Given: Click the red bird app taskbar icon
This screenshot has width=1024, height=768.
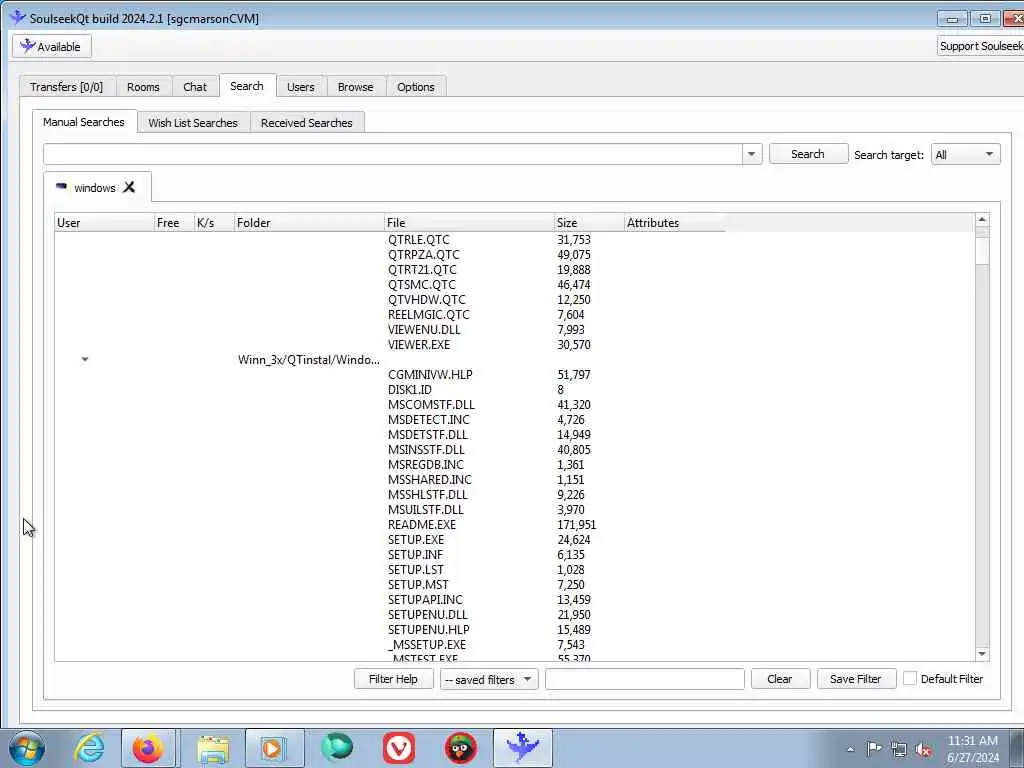Looking at the screenshot, I should pyautogui.click(x=461, y=748).
